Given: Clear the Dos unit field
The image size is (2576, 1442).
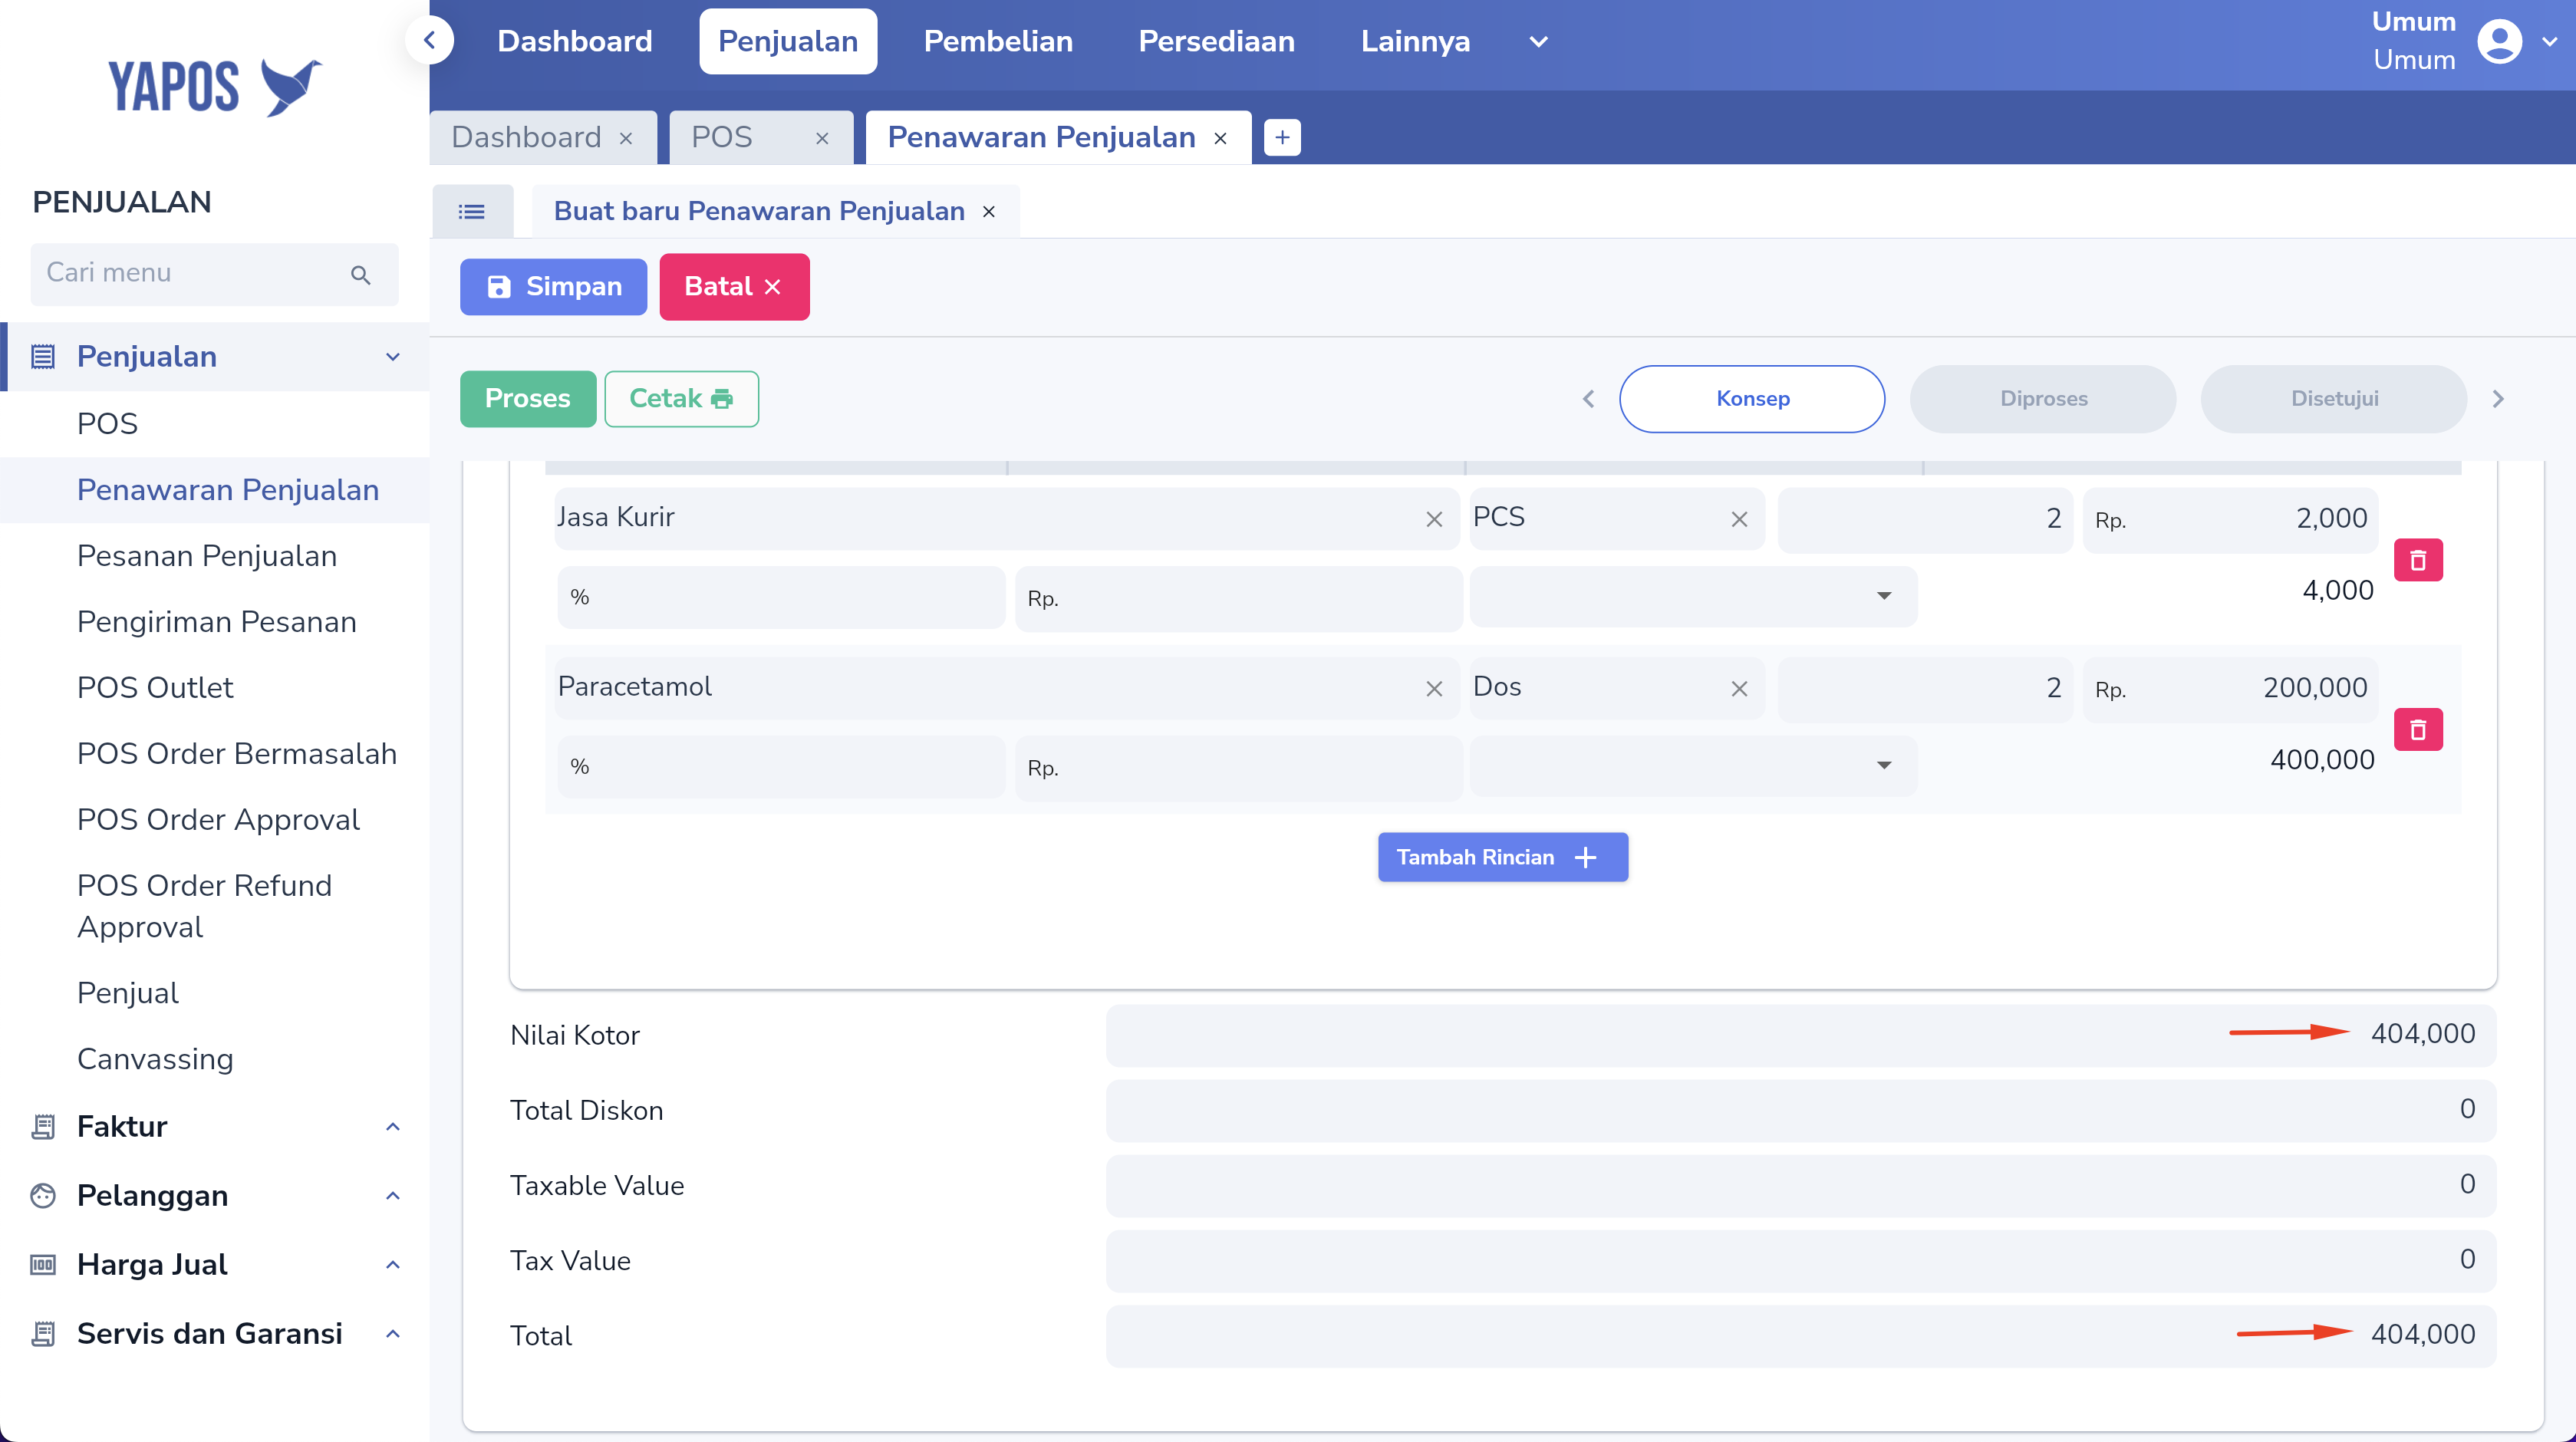Looking at the screenshot, I should (1739, 689).
